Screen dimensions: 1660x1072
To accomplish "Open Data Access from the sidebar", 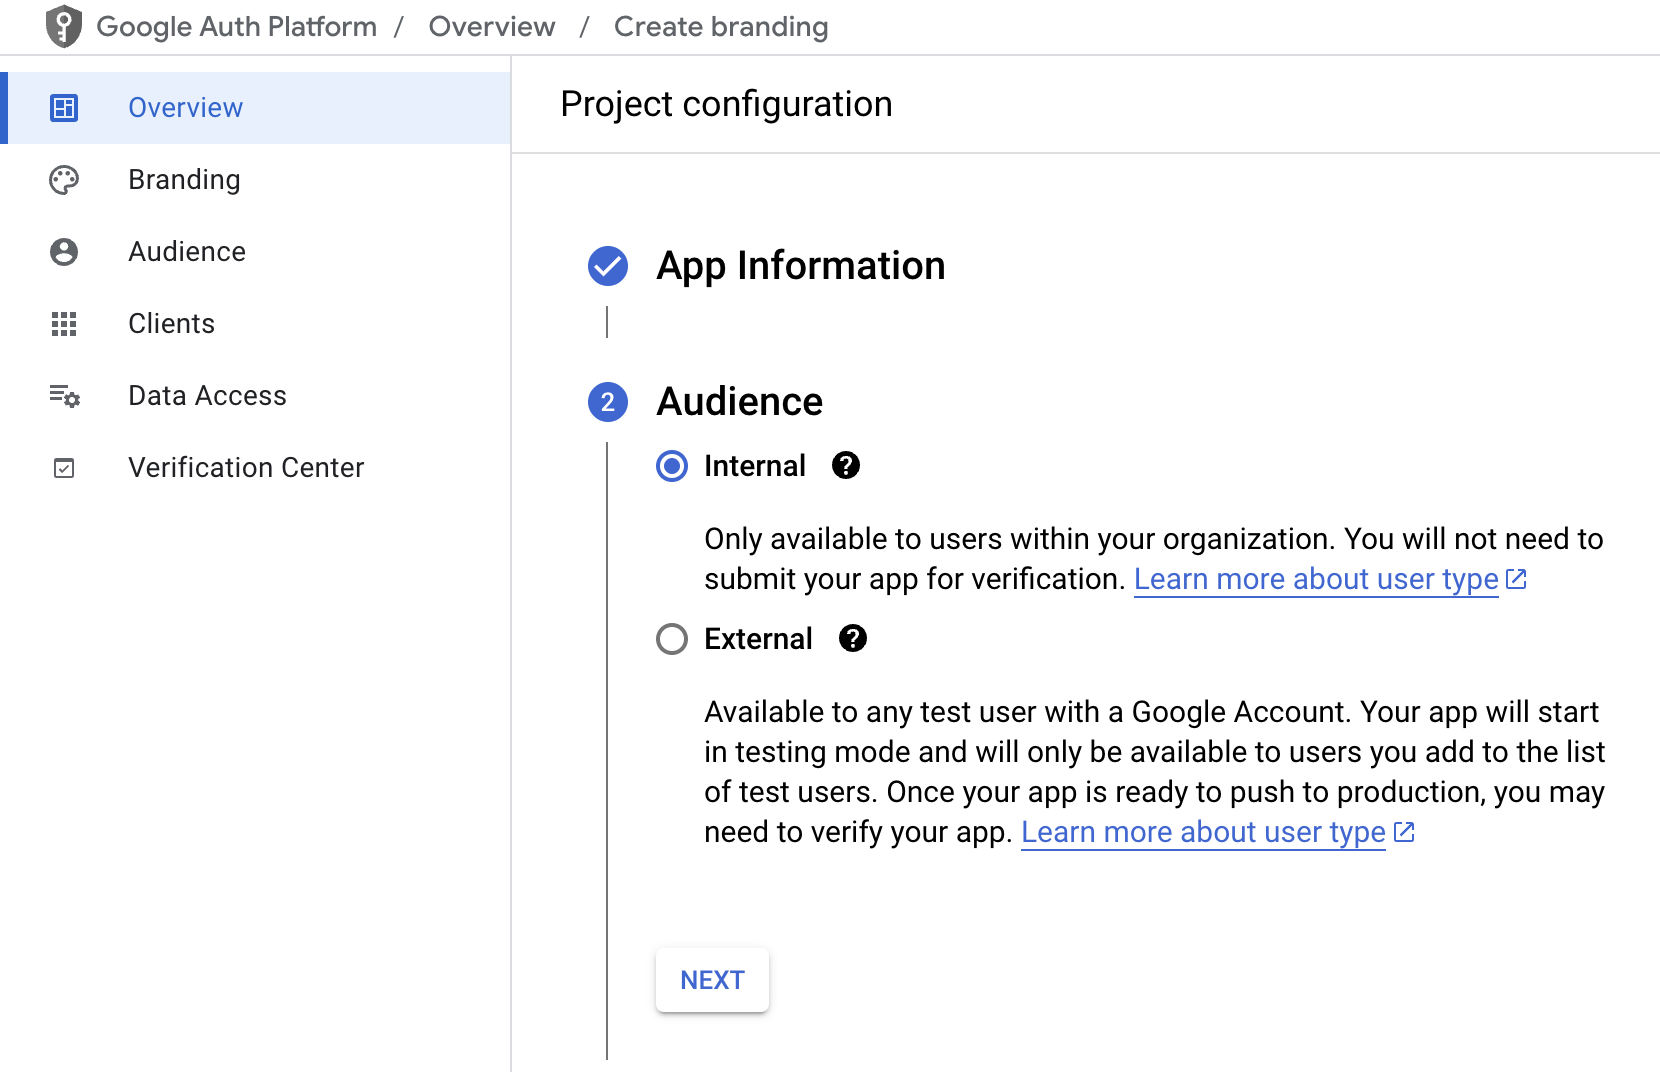I will (207, 396).
